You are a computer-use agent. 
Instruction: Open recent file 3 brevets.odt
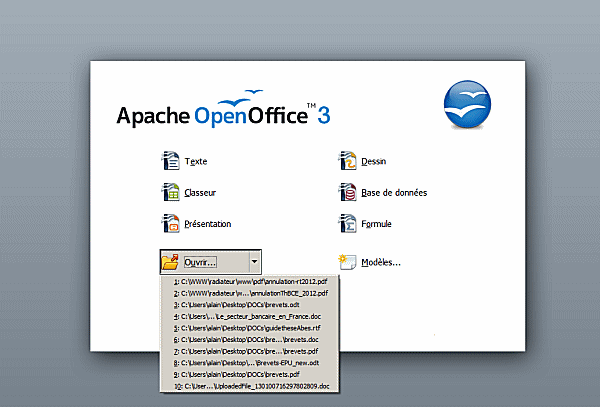point(249,305)
